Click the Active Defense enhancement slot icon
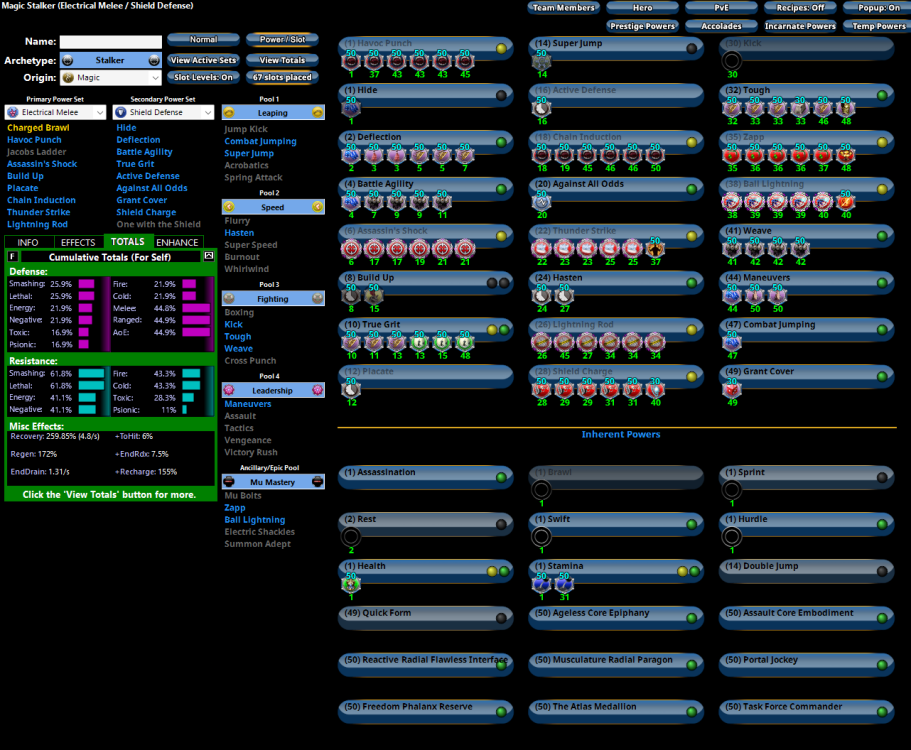The width and height of the screenshot is (911, 750). coord(541,109)
